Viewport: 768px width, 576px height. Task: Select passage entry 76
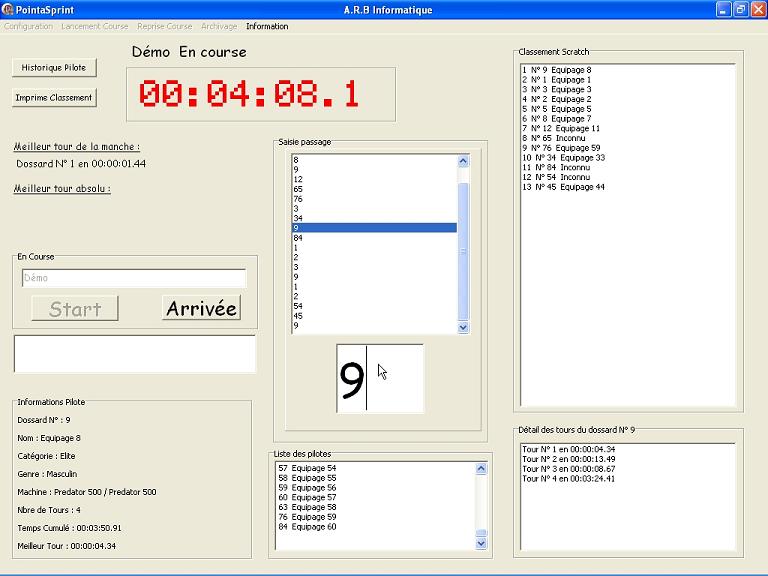click(x=374, y=199)
